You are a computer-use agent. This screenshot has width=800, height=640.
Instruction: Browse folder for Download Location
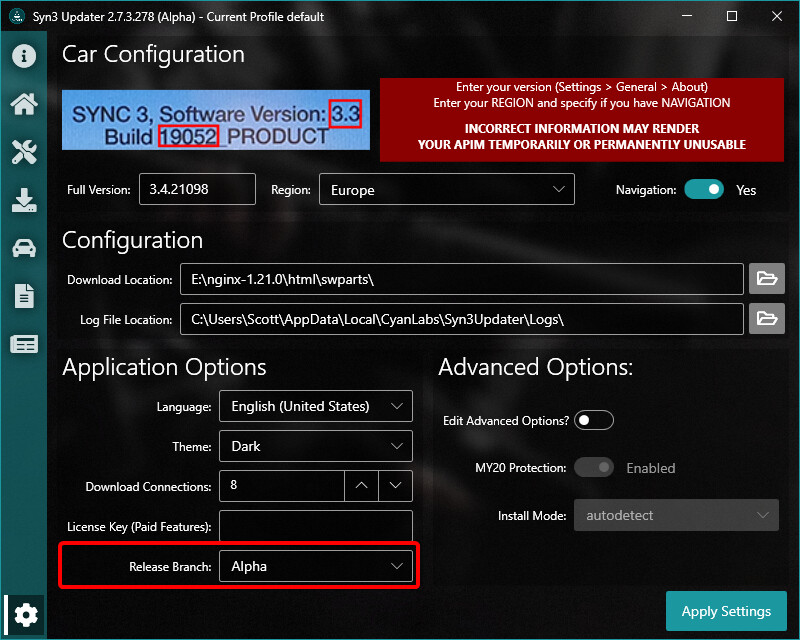tap(766, 279)
